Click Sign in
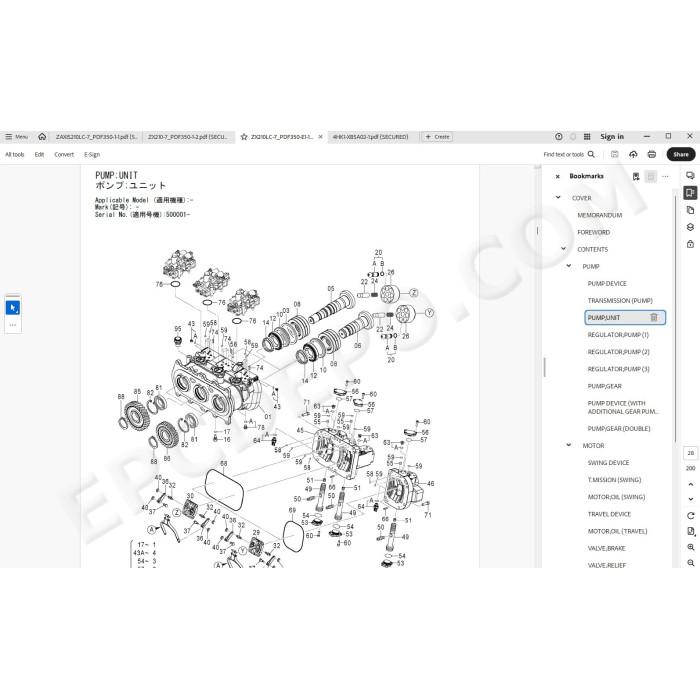The height and width of the screenshot is (700, 700). [612, 137]
